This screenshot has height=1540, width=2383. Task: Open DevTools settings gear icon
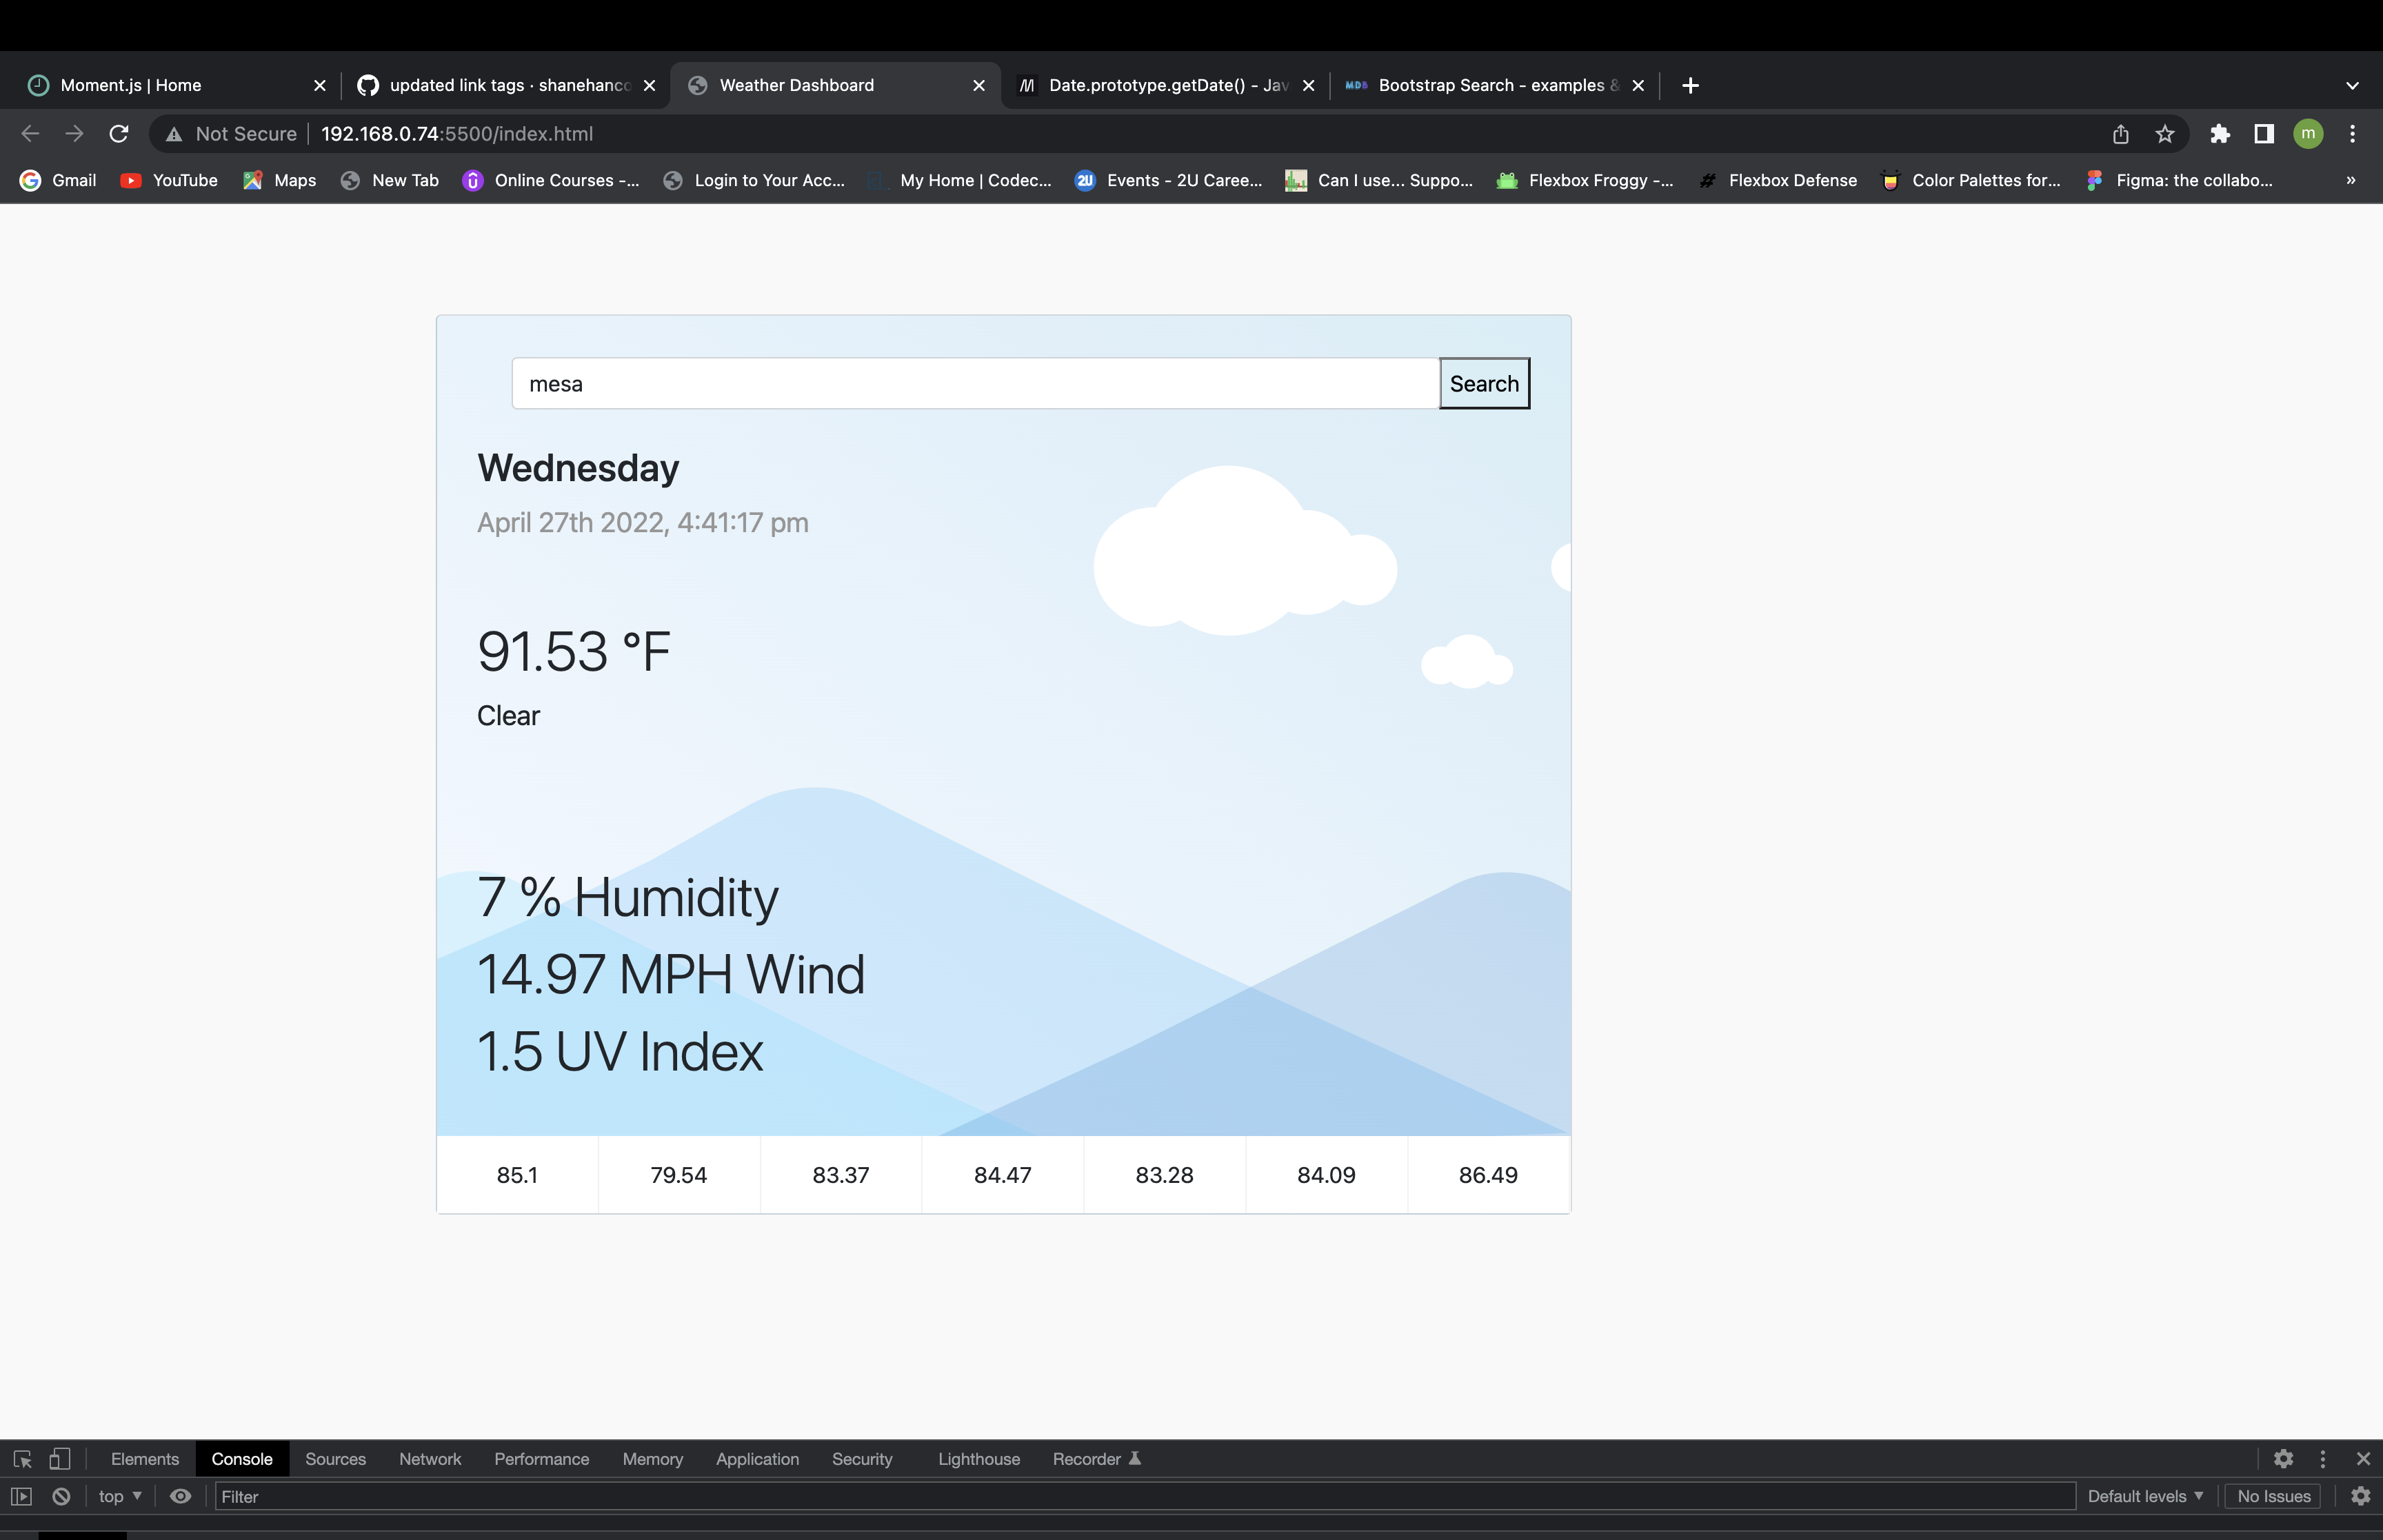pos(2283,1459)
